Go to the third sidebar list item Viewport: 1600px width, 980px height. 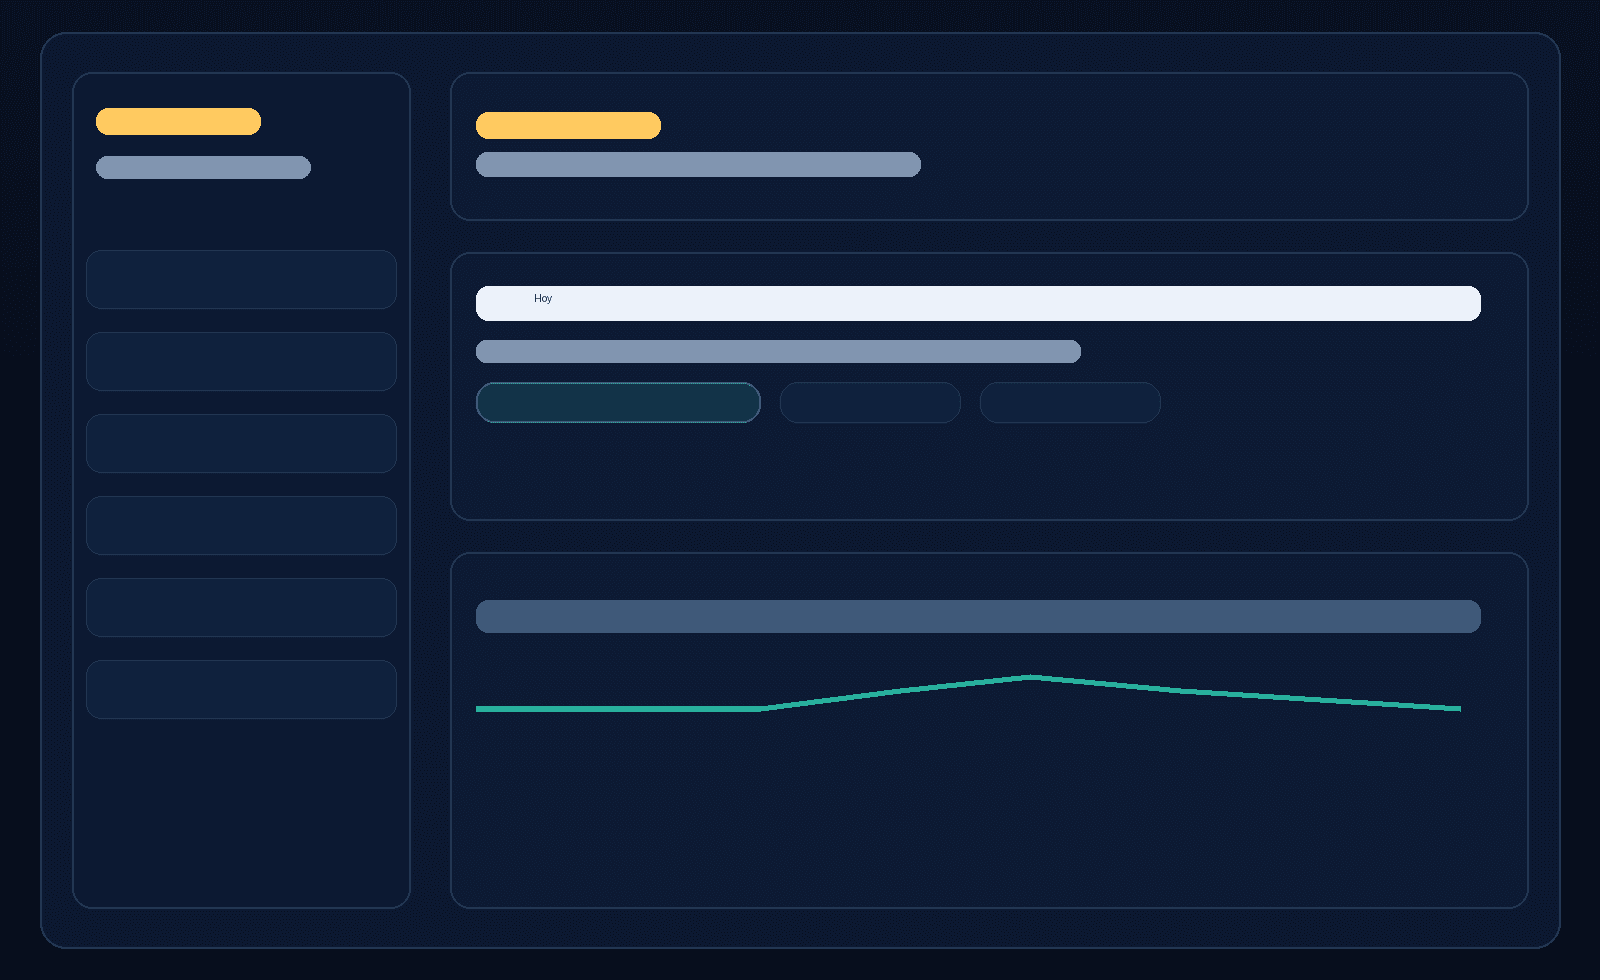click(241, 443)
